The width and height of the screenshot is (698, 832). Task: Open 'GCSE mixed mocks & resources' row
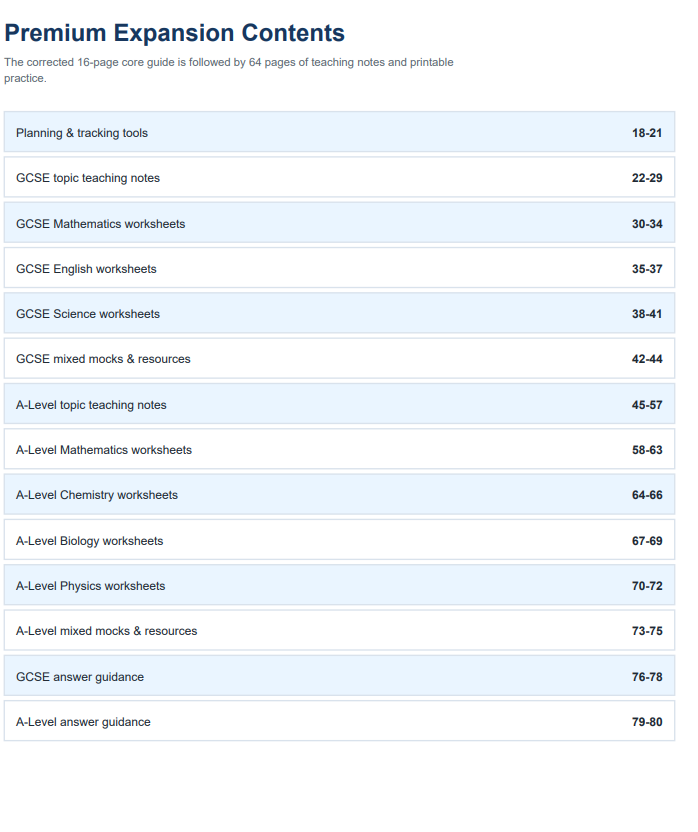(339, 358)
